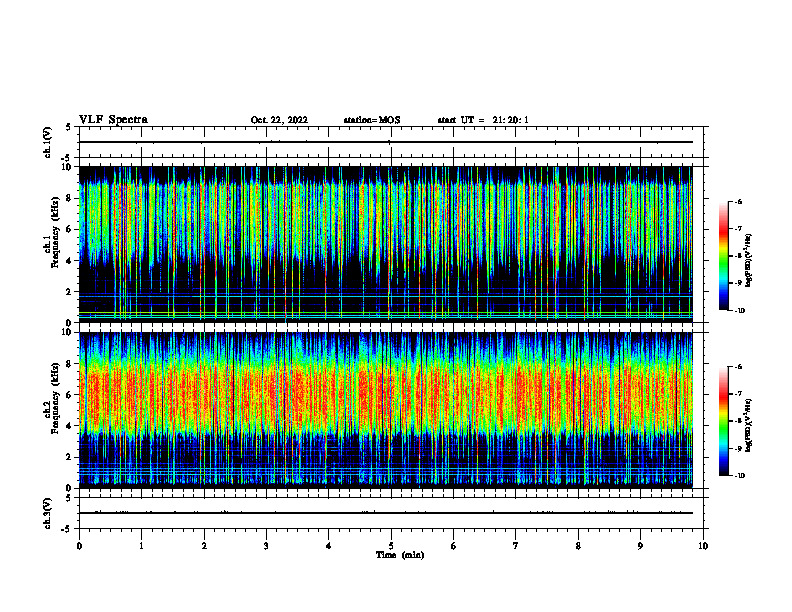The height and width of the screenshot is (612, 792).
Task: Click the ch.3 voltage waveform trace
Action: pos(385,513)
